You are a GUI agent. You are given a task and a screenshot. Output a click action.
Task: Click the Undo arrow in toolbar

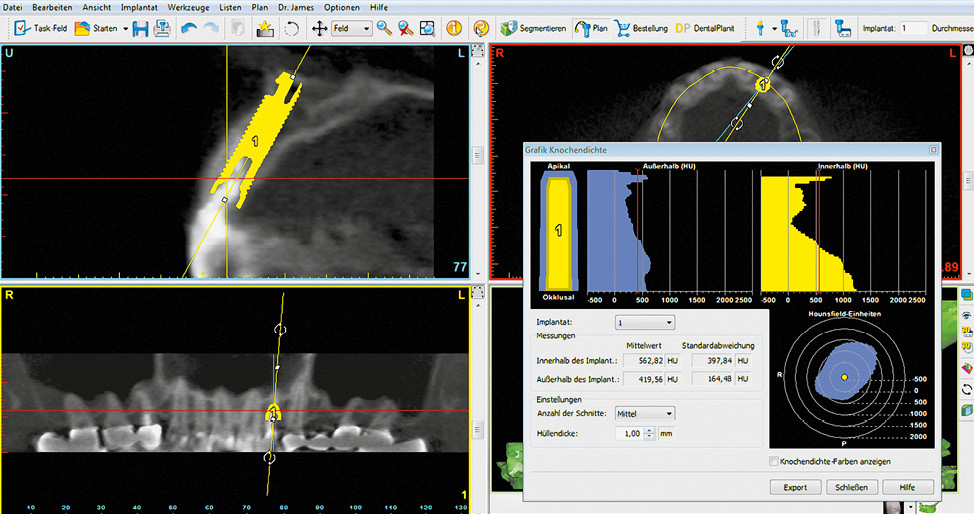coord(189,29)
